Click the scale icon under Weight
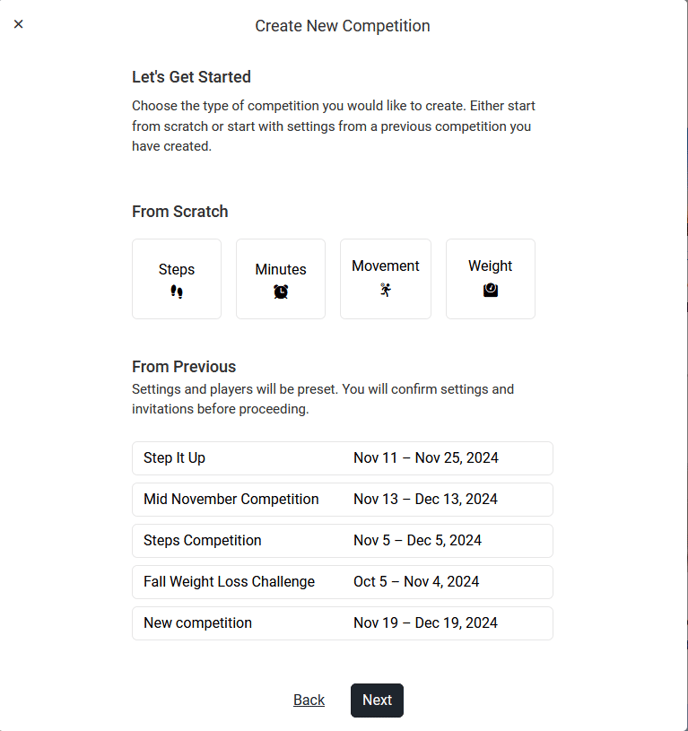This screenshot has height=731, width=688. coord(490,290)
